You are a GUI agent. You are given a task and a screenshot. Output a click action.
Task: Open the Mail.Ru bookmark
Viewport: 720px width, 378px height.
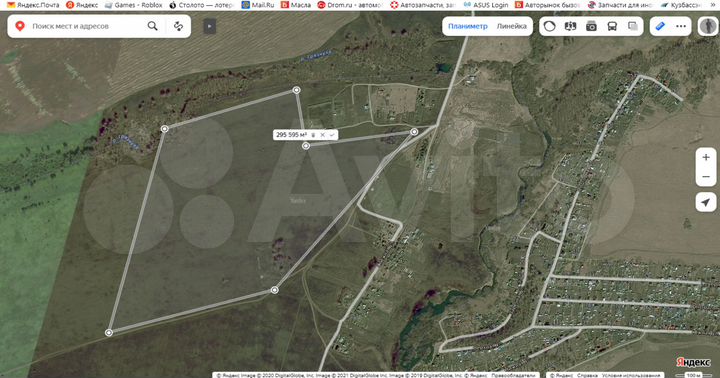pyautogui.click(x=258, y=5)
